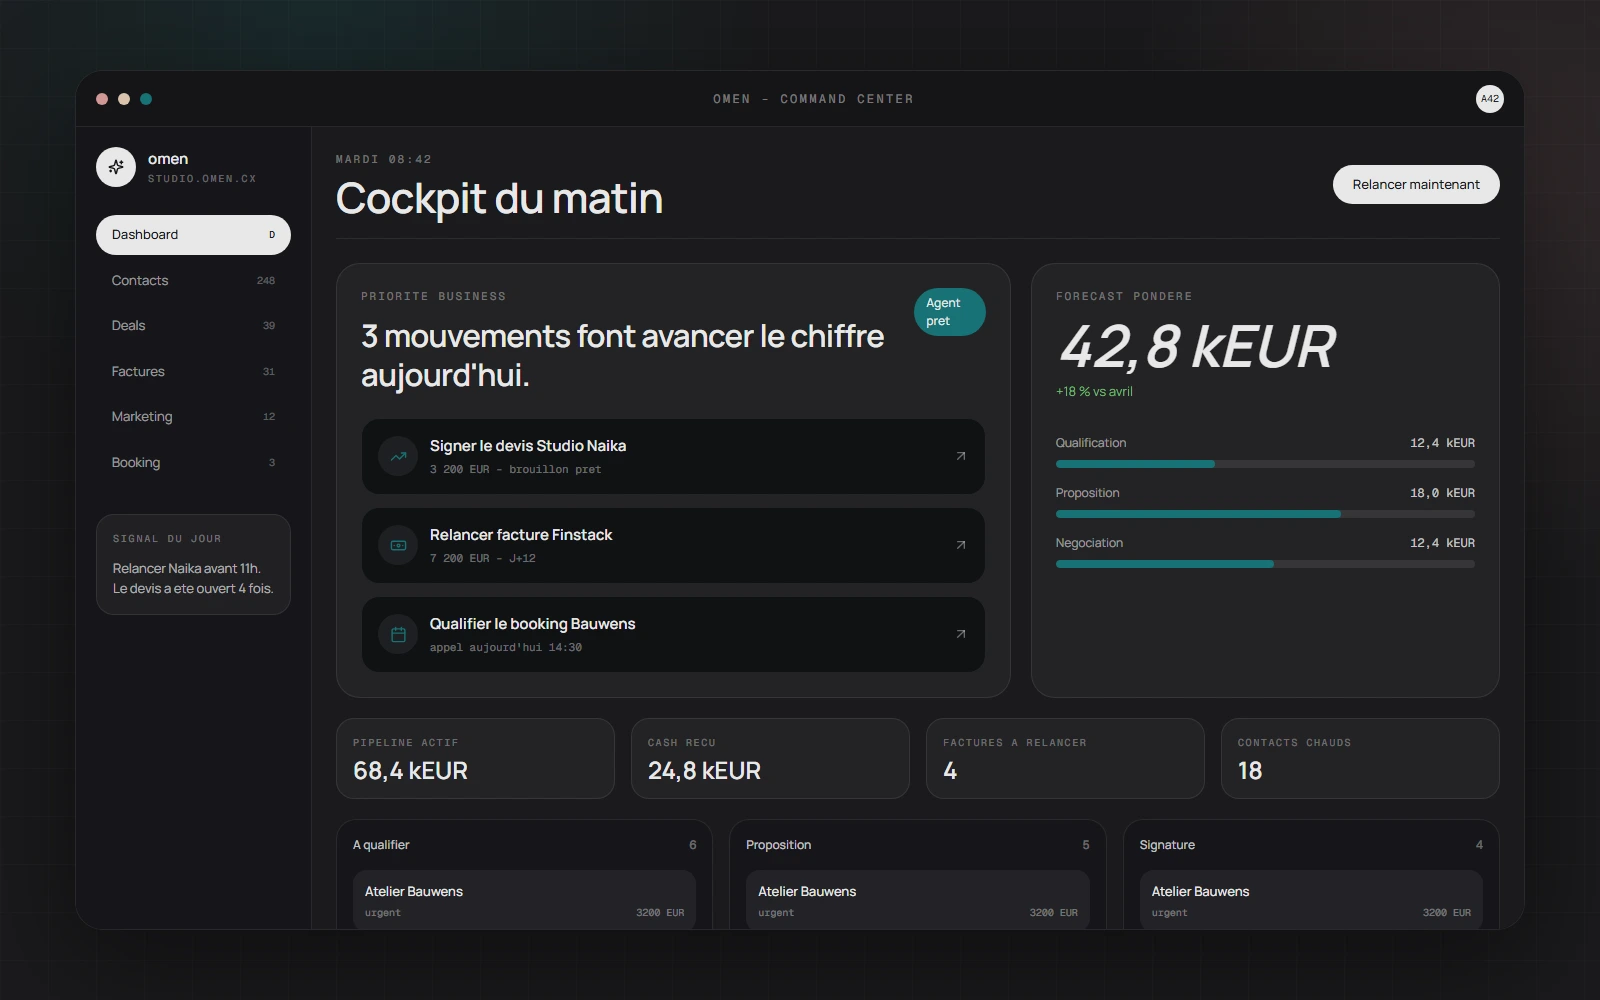This screenshot has height=1000, width=1600.
Task: Open the Factures a relancer card
Action: point(1065,758)
